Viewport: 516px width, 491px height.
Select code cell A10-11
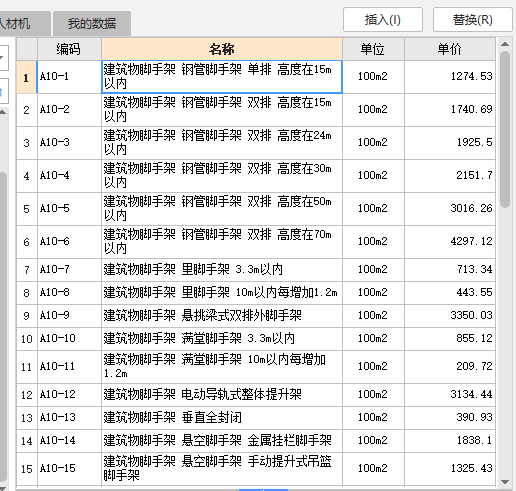pos(69,367)
